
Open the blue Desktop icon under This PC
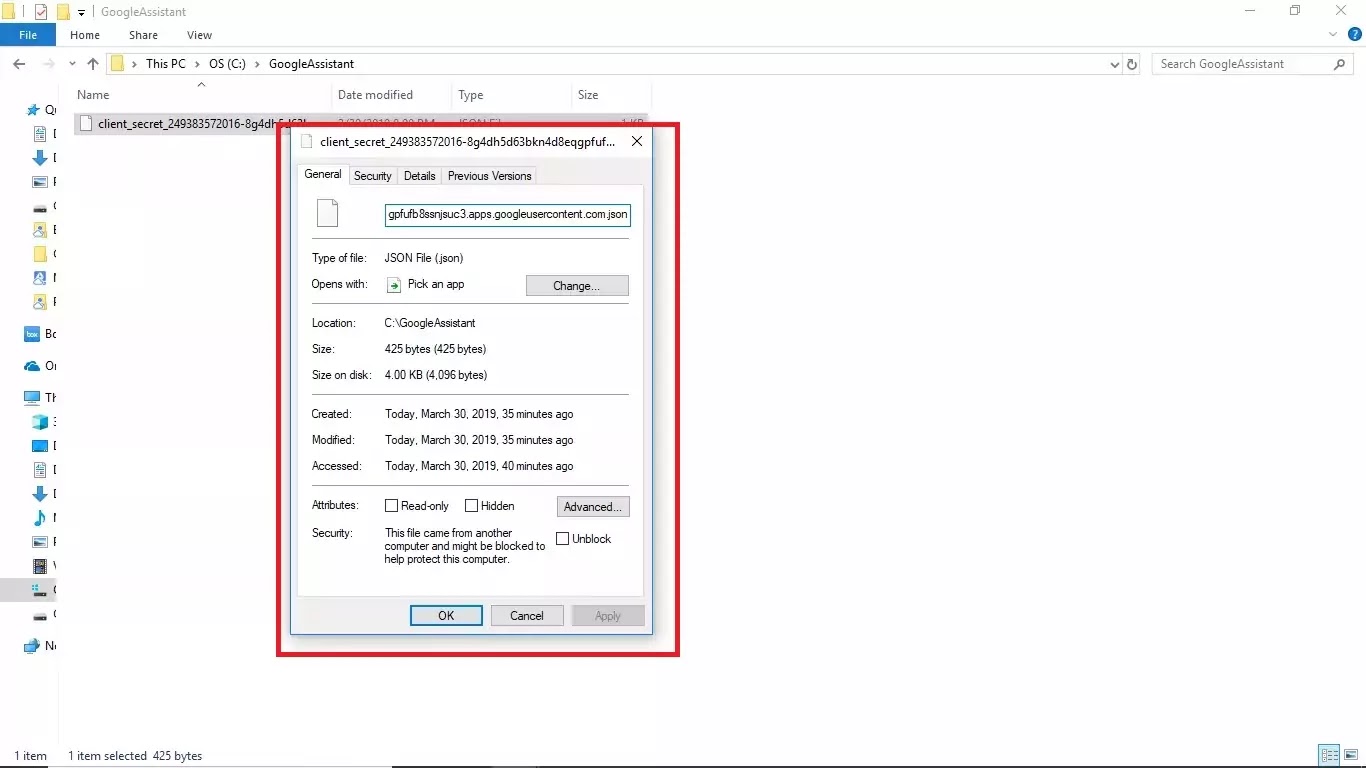tap(40, 446)
